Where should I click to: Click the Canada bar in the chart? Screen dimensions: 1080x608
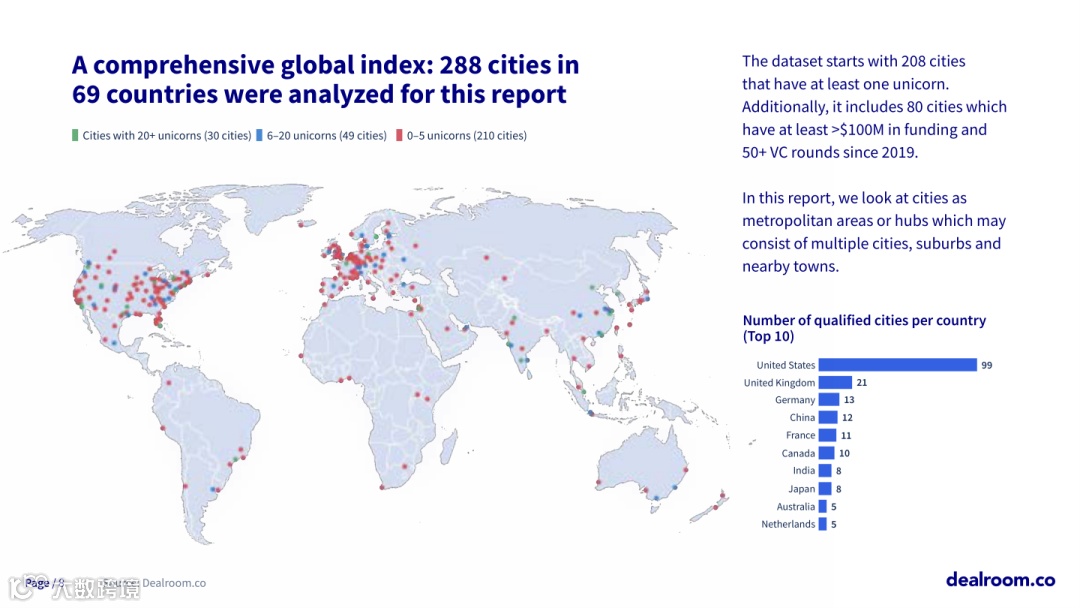(x=827, y=453)
